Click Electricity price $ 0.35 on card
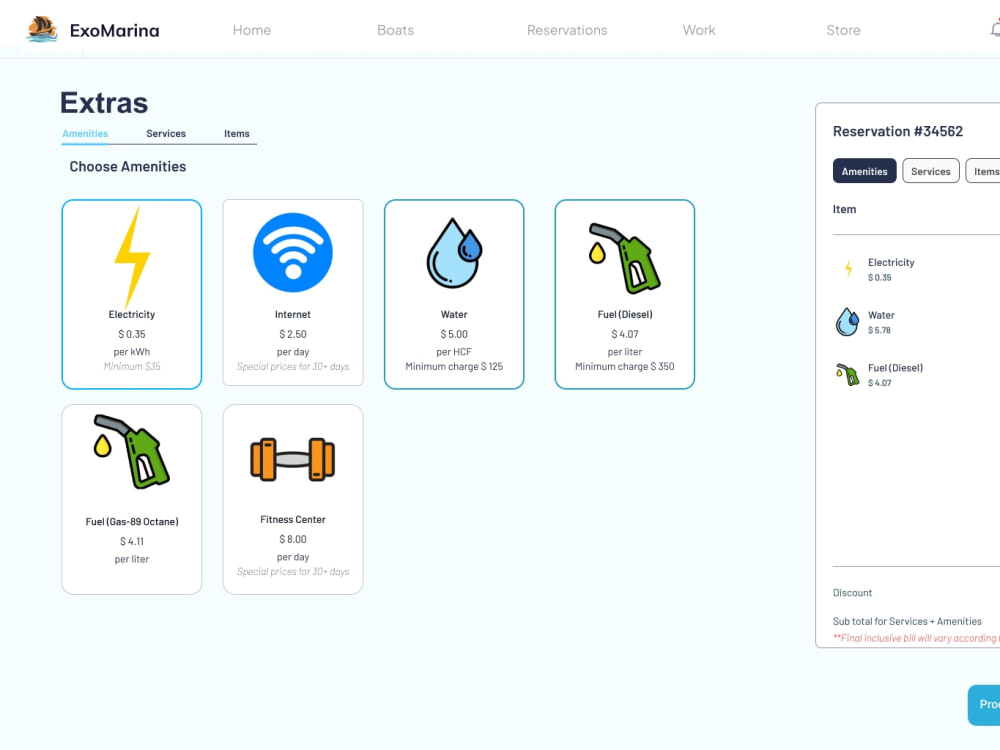1000x750 pixels. tap(132, 334)
